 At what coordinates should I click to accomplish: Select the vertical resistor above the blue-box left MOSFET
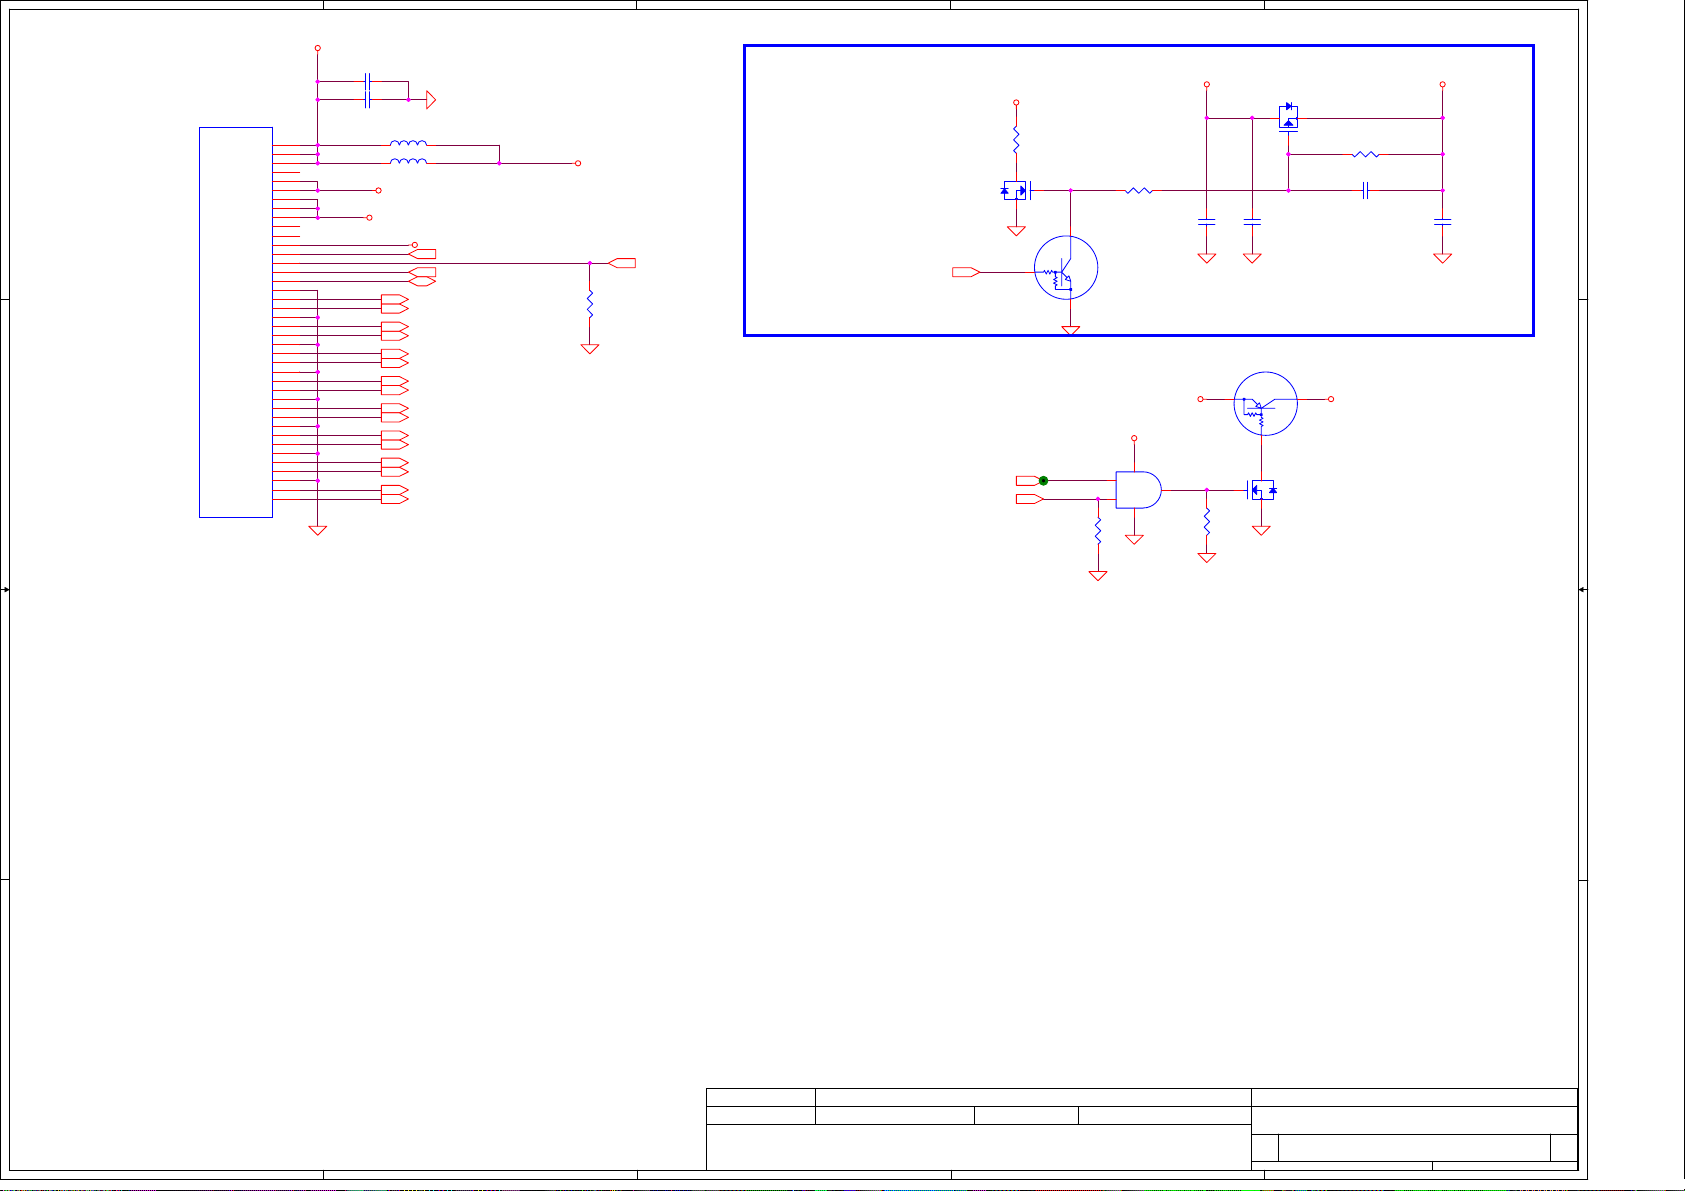1016,138
